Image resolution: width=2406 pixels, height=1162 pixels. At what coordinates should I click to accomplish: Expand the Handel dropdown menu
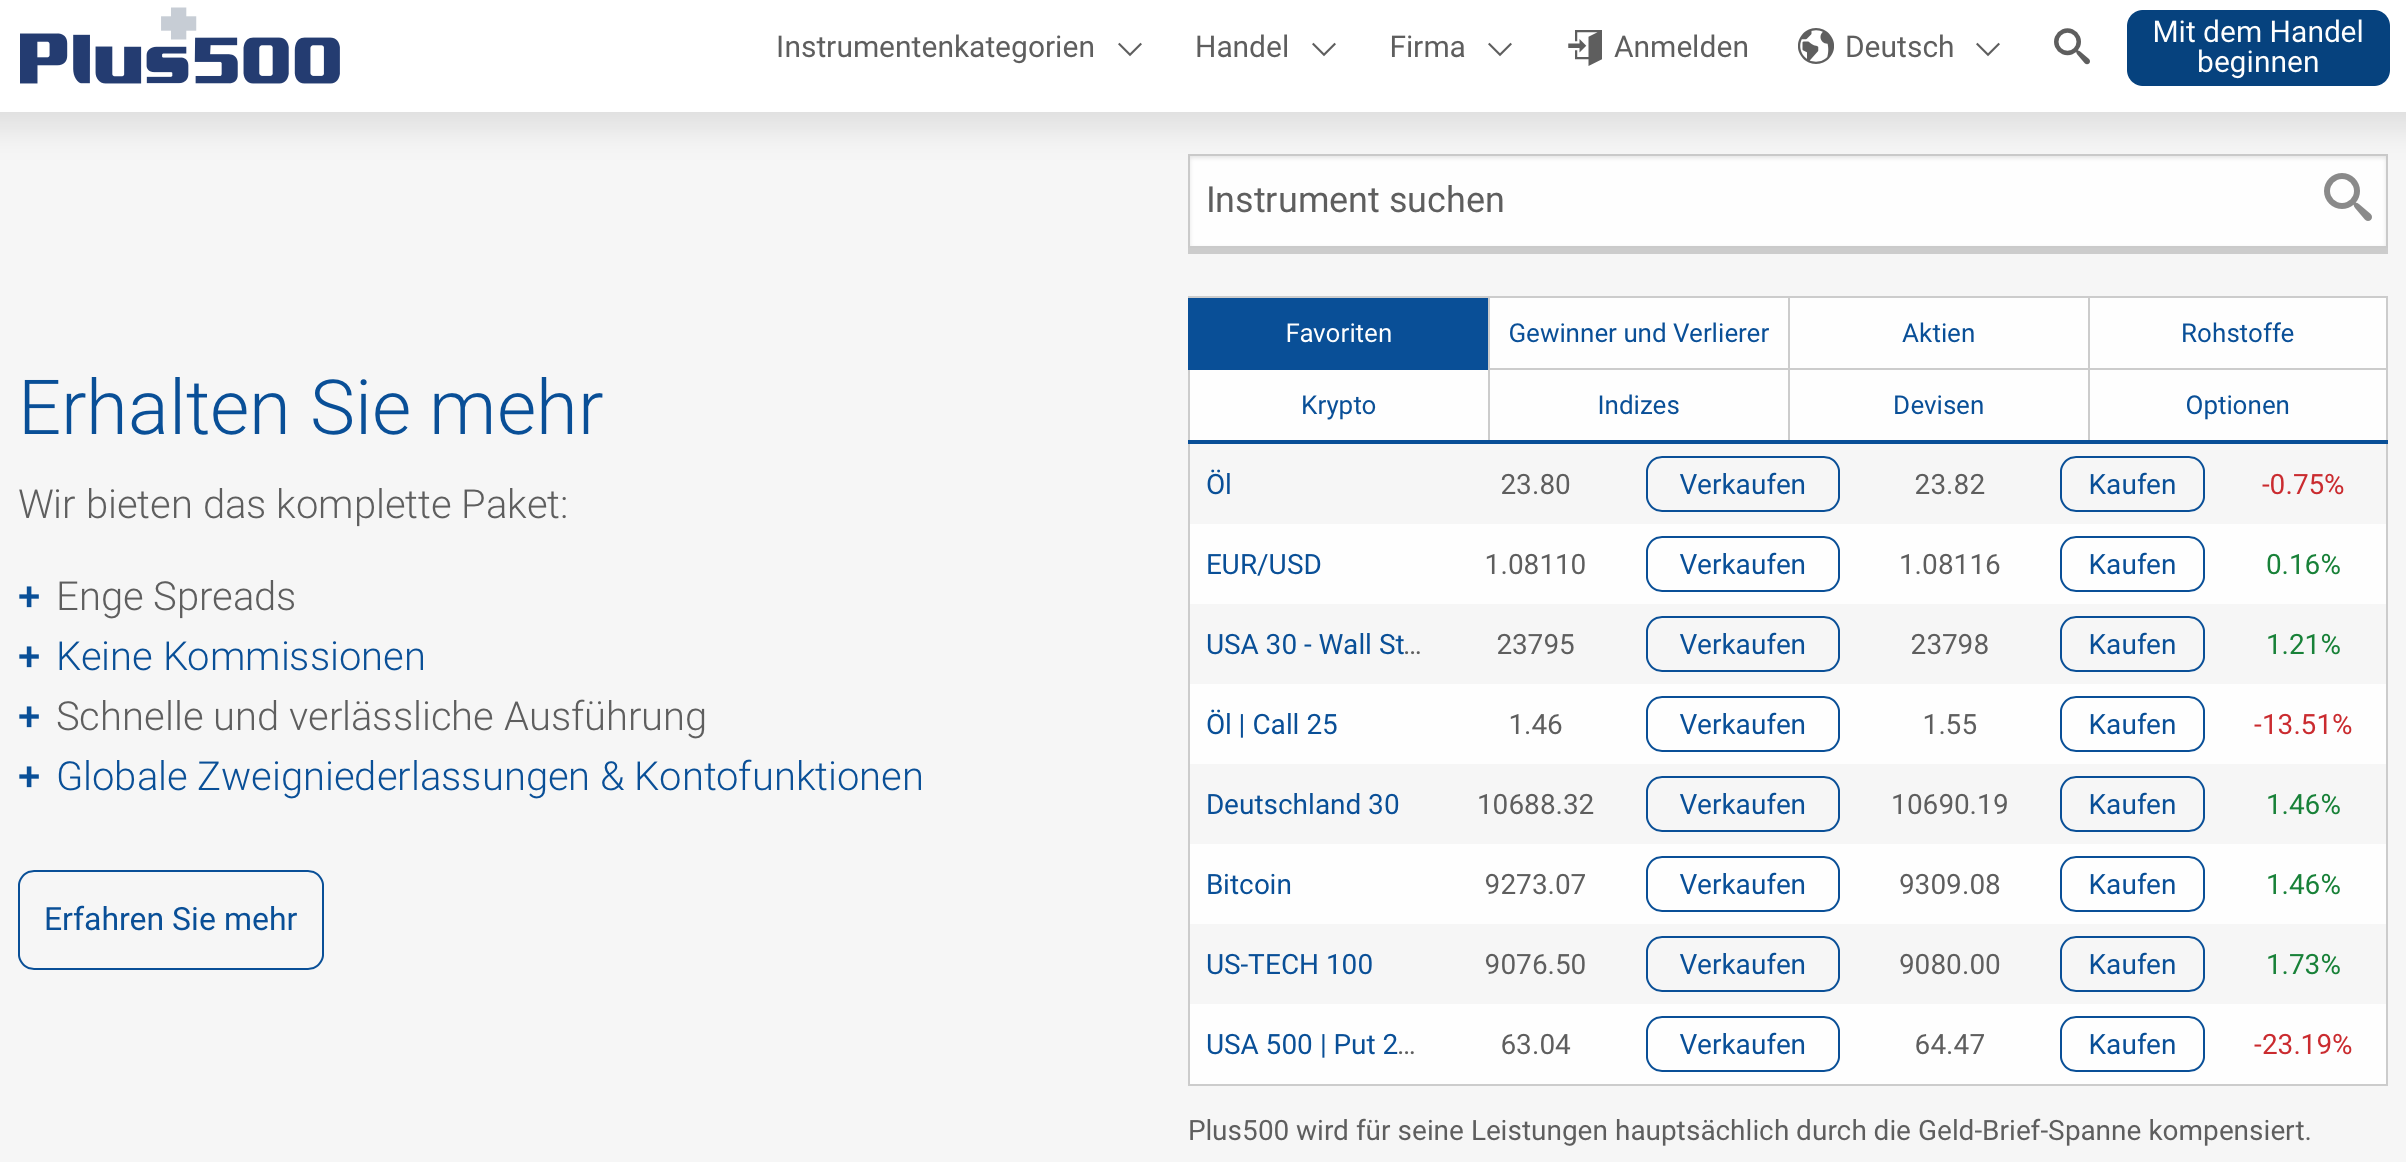1265,47
